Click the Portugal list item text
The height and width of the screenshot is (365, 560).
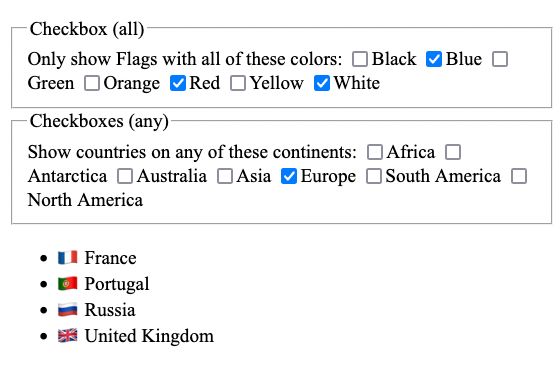117,284
